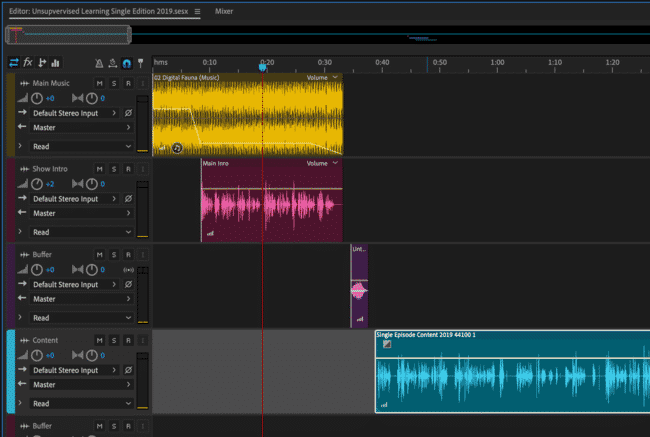
Task: Click the add marker pin icon
Action: click(x=141, y=63)
